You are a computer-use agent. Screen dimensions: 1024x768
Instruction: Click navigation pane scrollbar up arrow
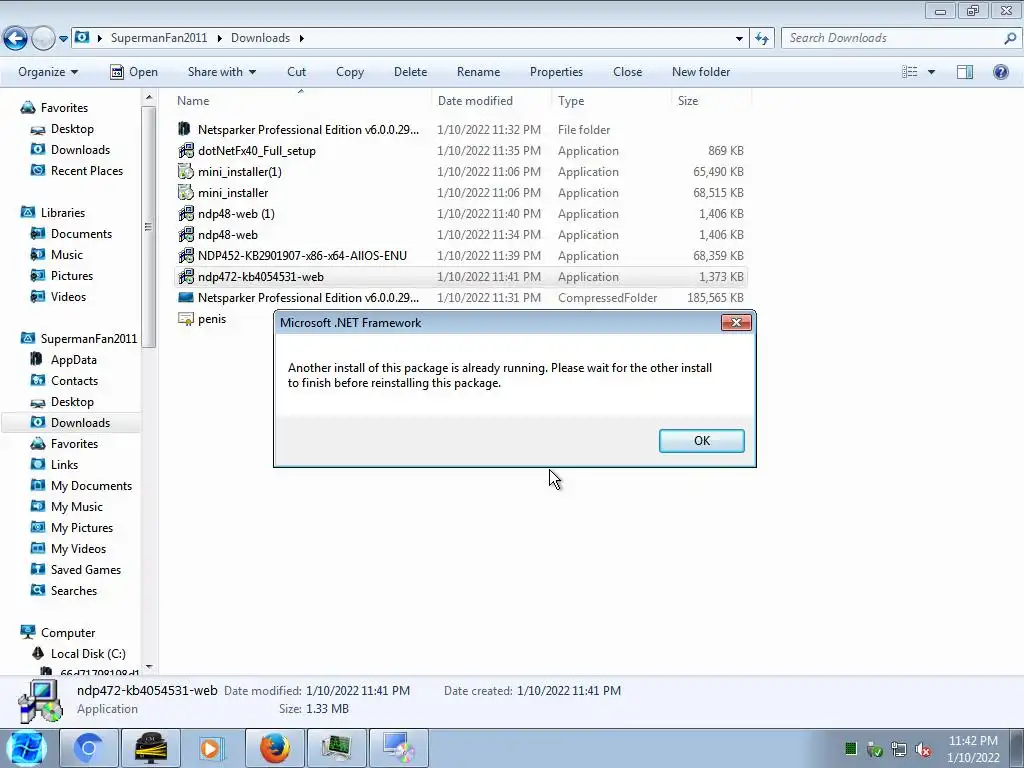coord(149,97)
